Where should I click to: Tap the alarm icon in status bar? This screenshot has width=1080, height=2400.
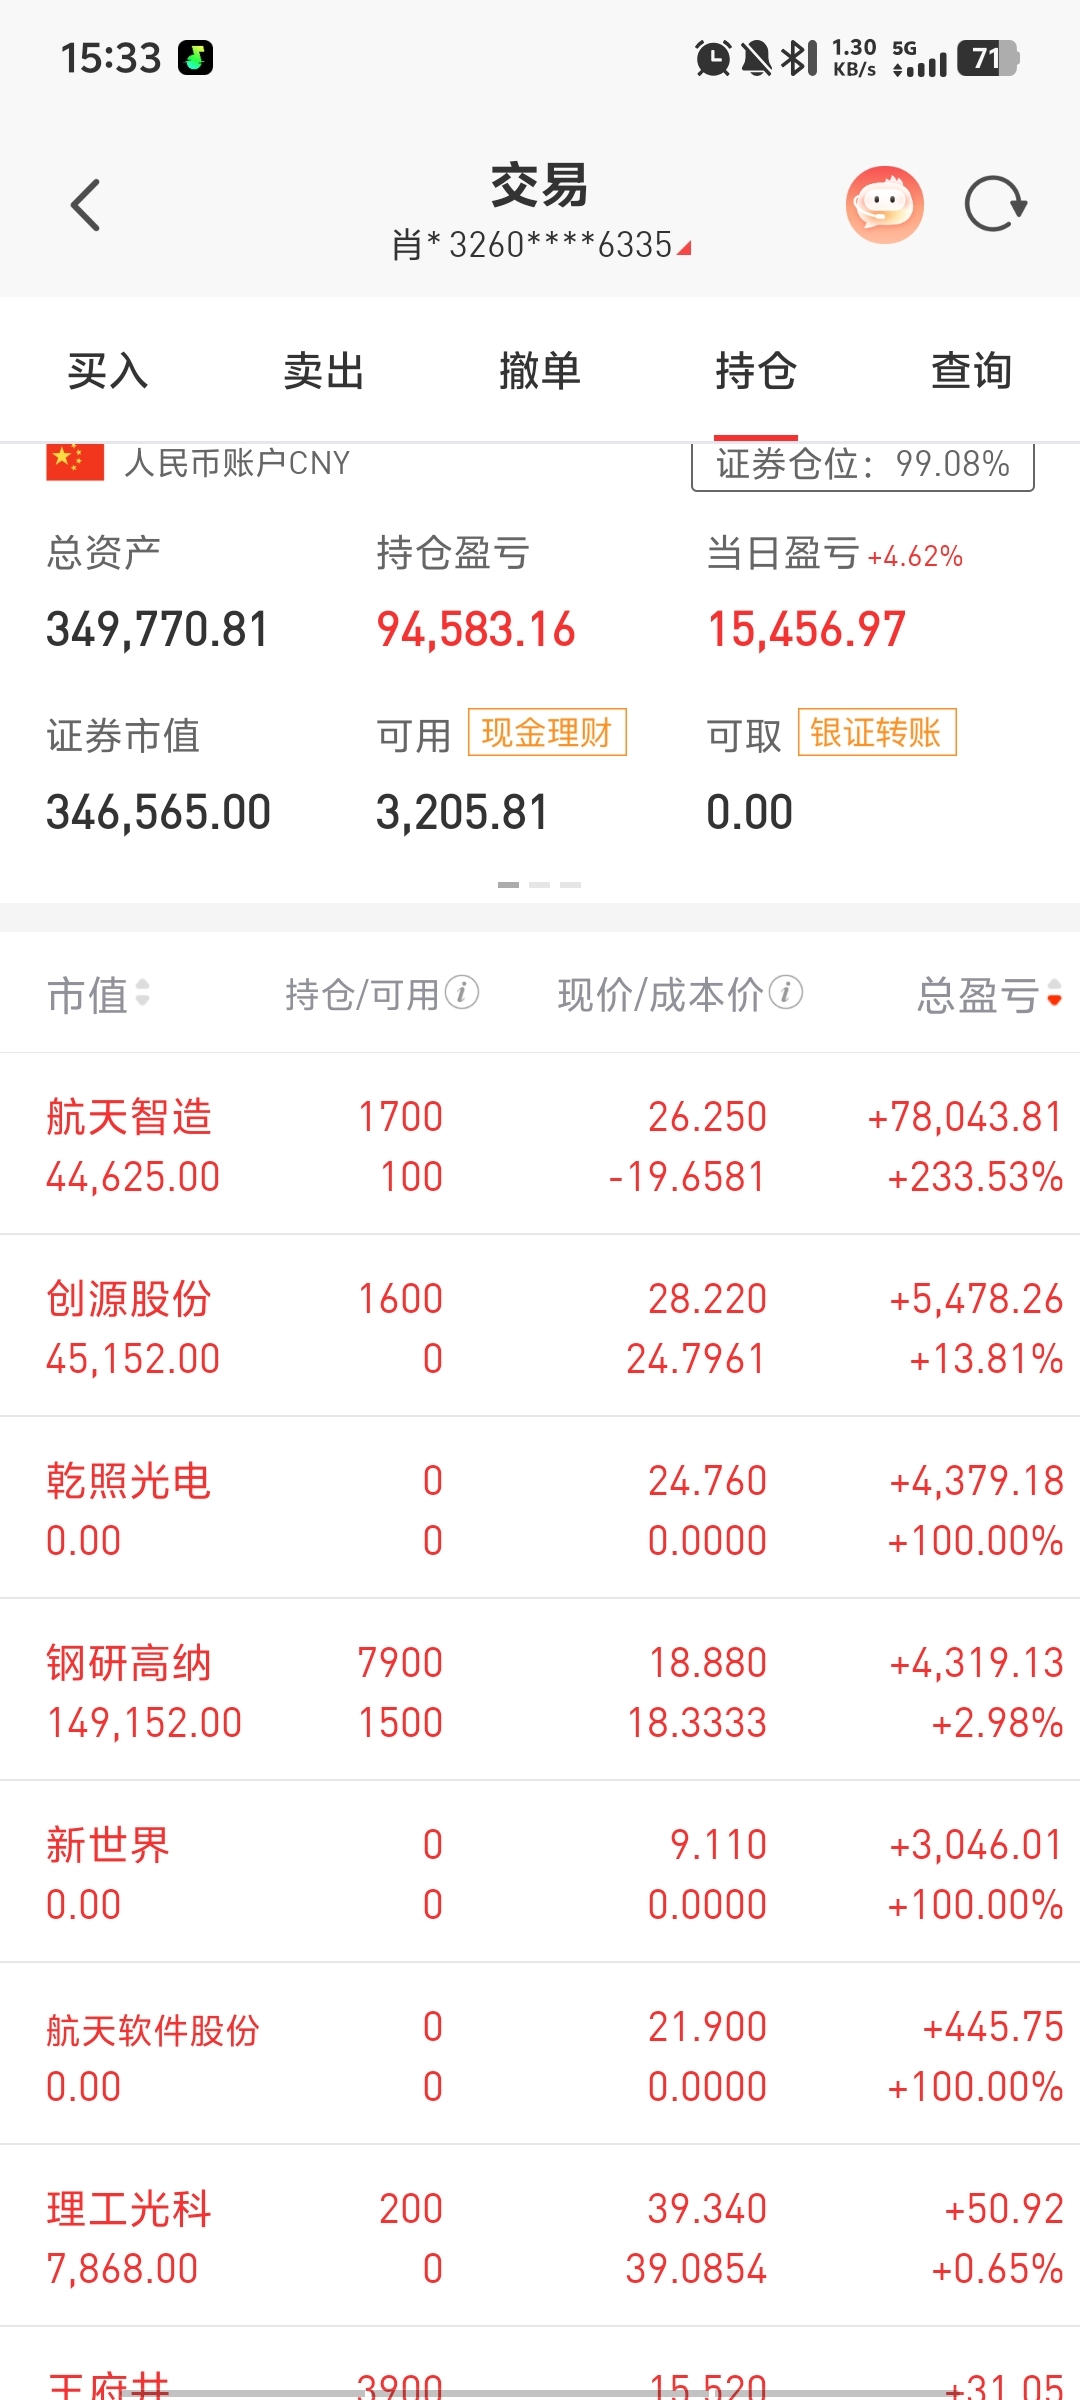pyautogui.click(x=713, y=58)
